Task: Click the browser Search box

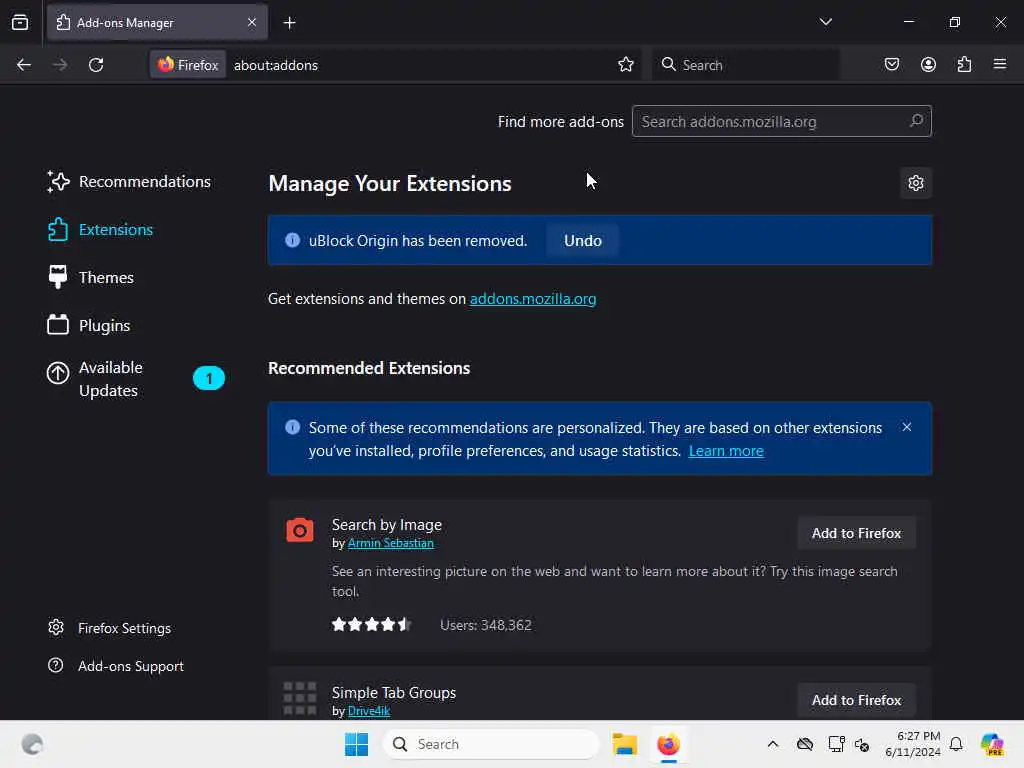Action: pos(745,65)
